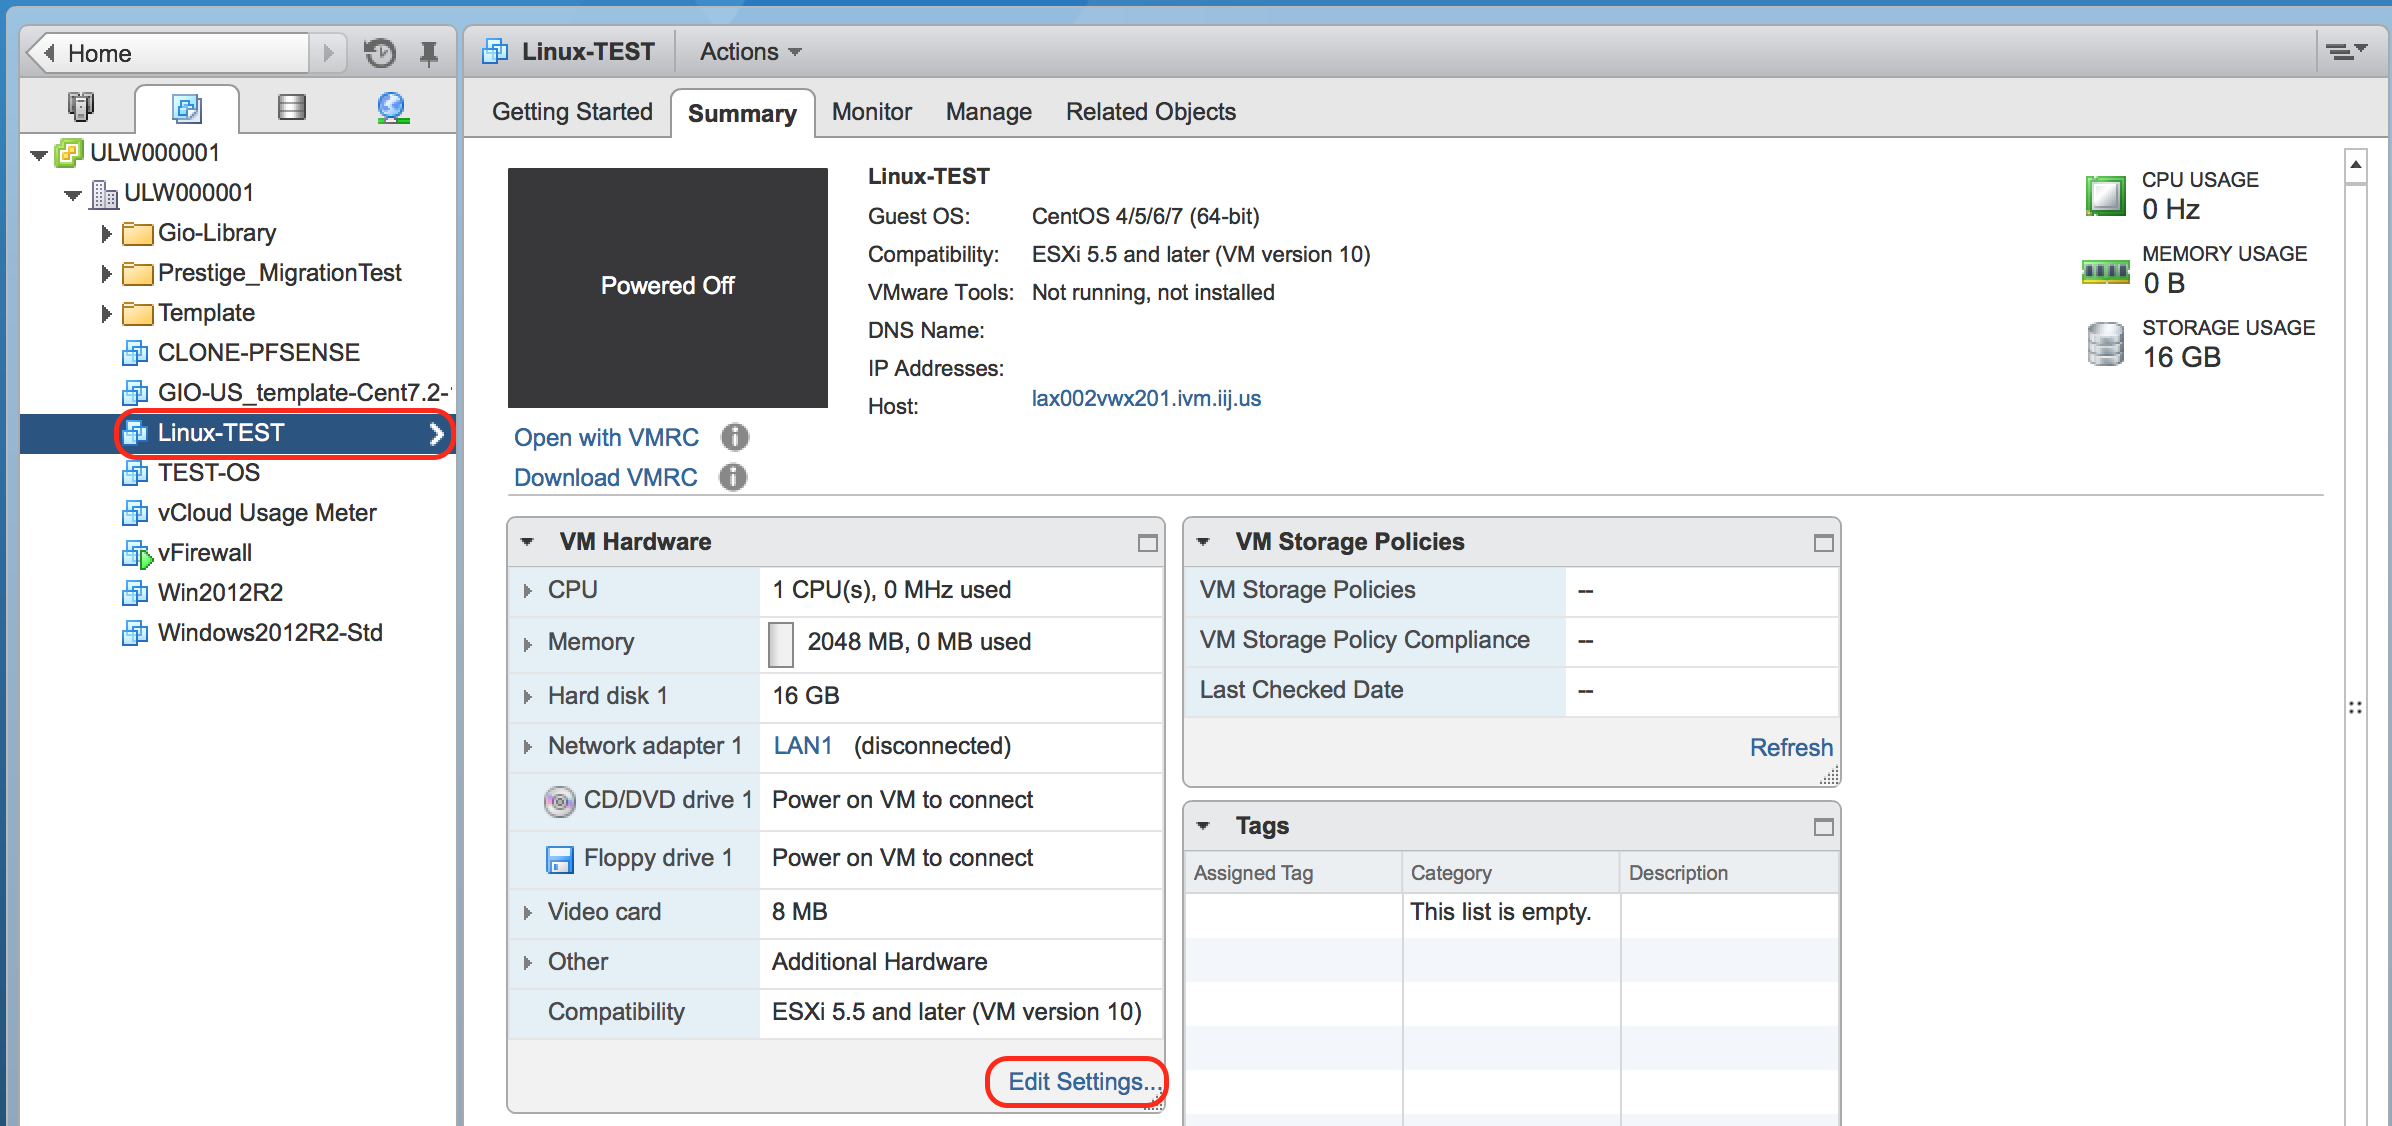Click the Open with VMRC link
This screenshot has height=1126, width=2392.
pos(606,438)
